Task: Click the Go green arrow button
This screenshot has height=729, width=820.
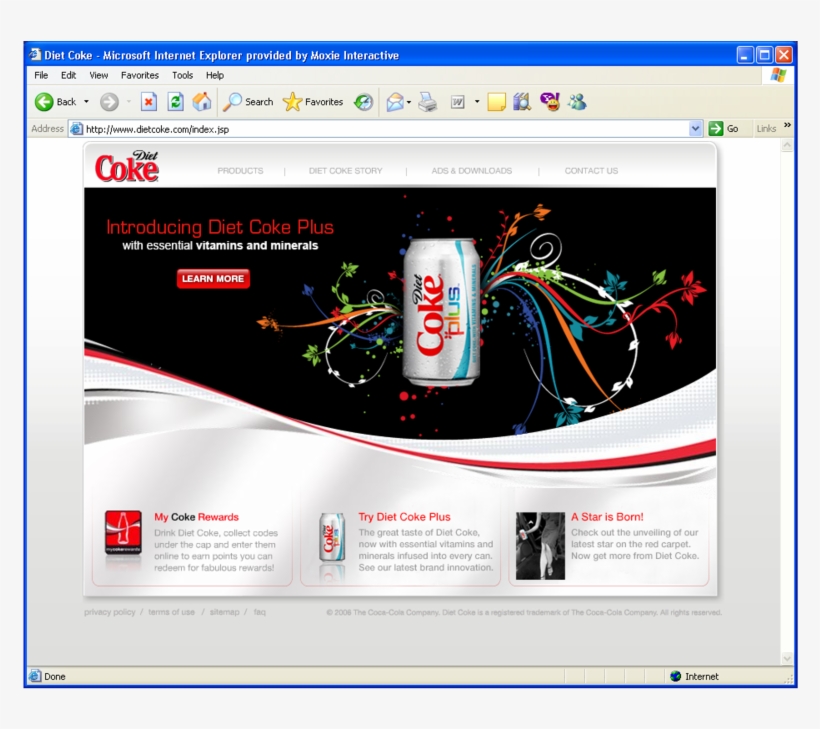Action: 715,129
